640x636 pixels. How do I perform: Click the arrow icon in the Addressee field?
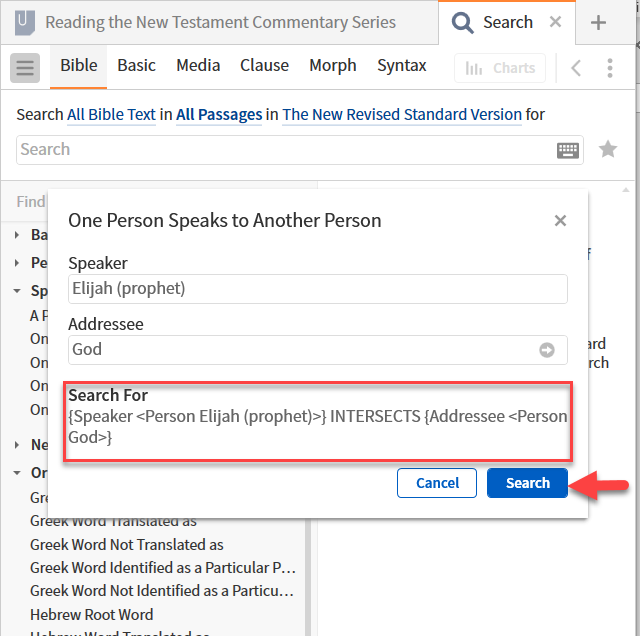(x=547, y=350)
